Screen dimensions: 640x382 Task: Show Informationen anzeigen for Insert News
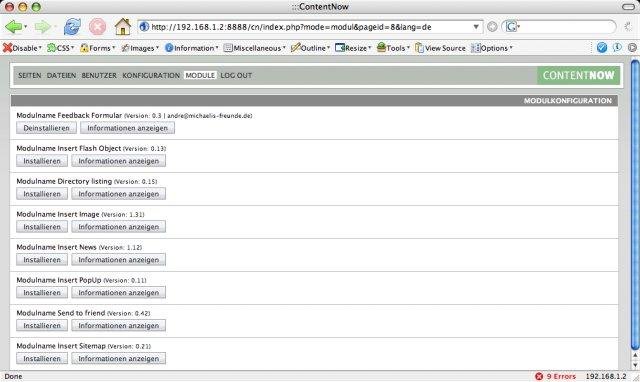point(118,260)
